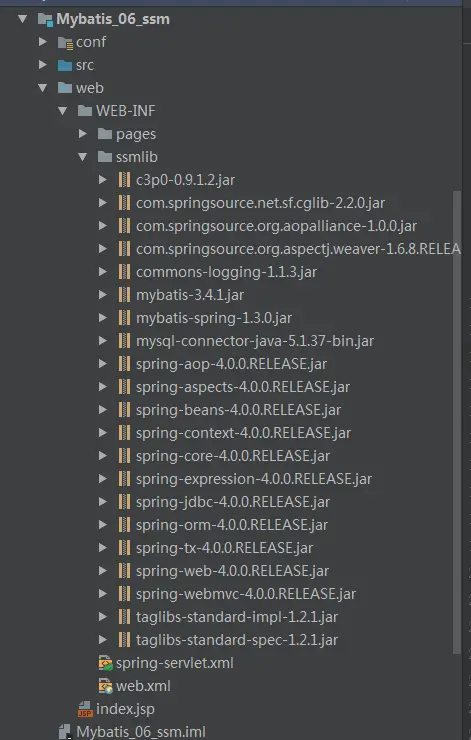Click the ssmlib folder icon
This screenshot has height=740, width=471.
click(105, 157)
